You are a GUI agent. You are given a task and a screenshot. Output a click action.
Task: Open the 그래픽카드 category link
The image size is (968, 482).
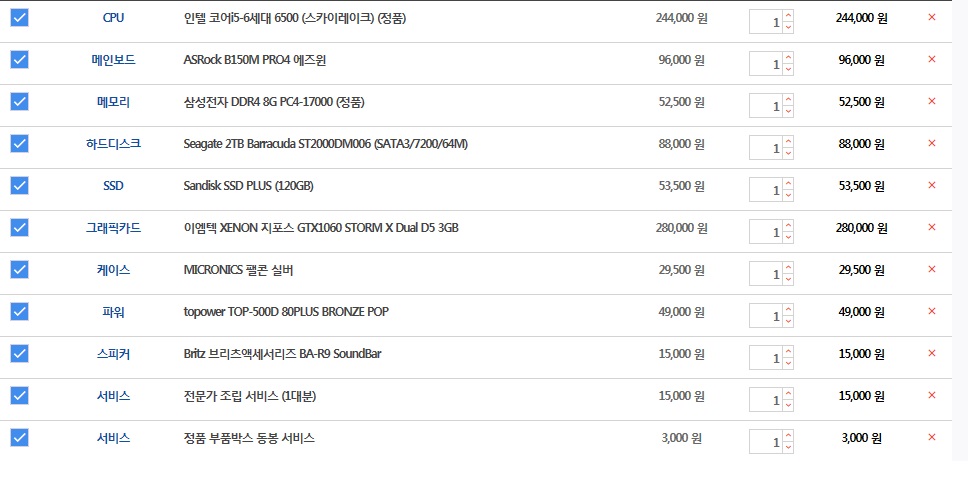point(113,228)
